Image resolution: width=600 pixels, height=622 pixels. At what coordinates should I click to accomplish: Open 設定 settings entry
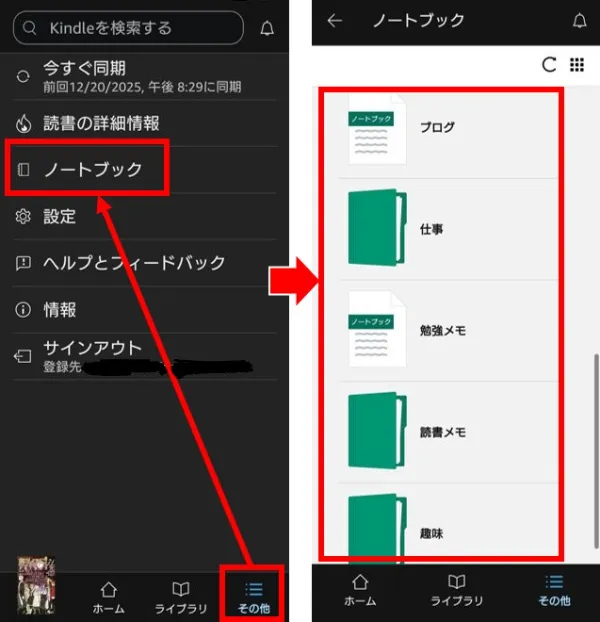[59, 216]
